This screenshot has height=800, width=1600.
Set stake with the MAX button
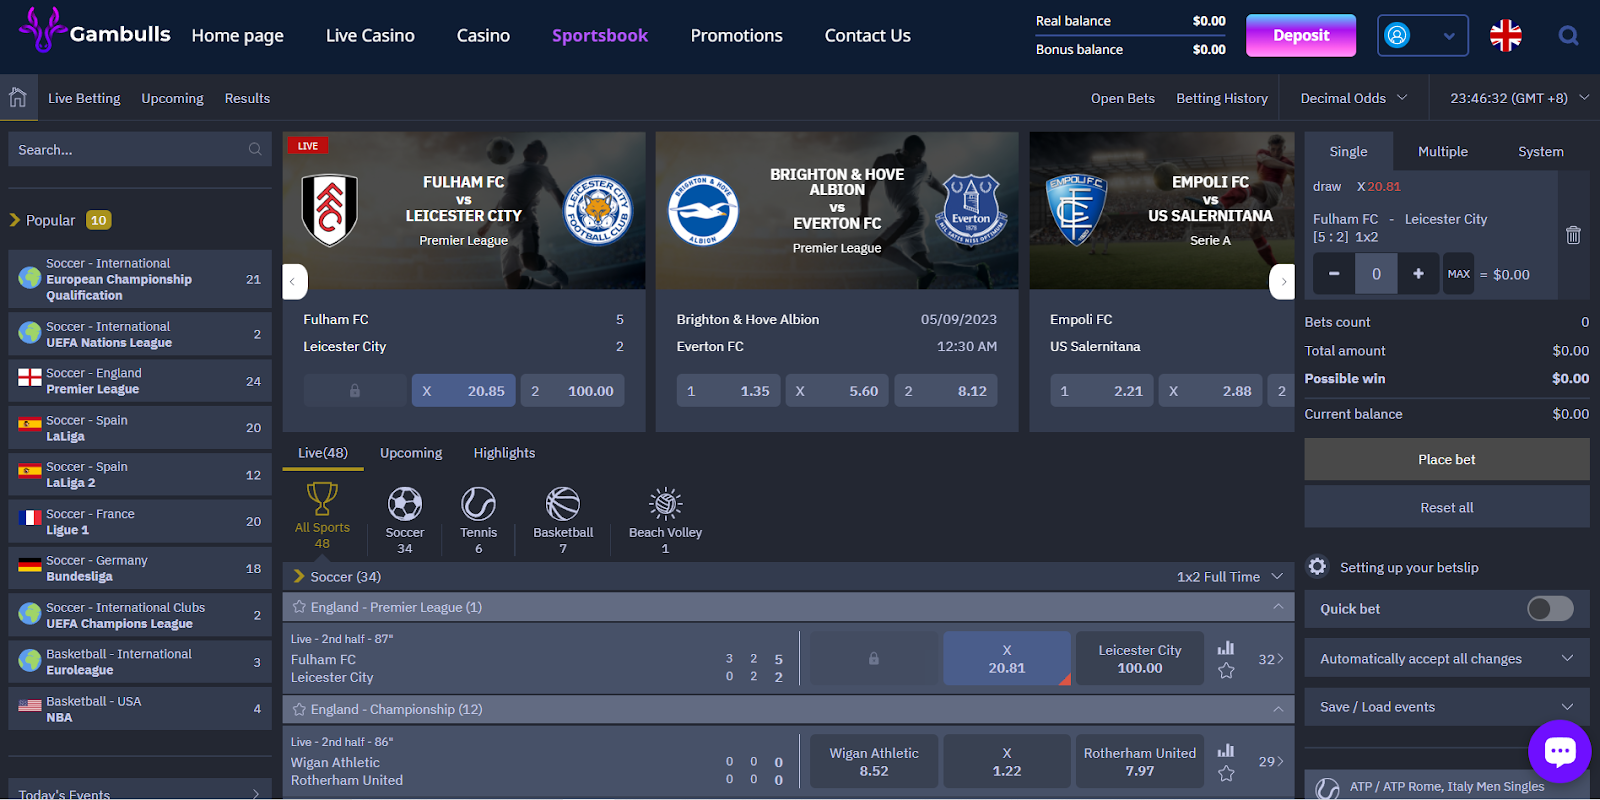click(x=1459, y=273)
